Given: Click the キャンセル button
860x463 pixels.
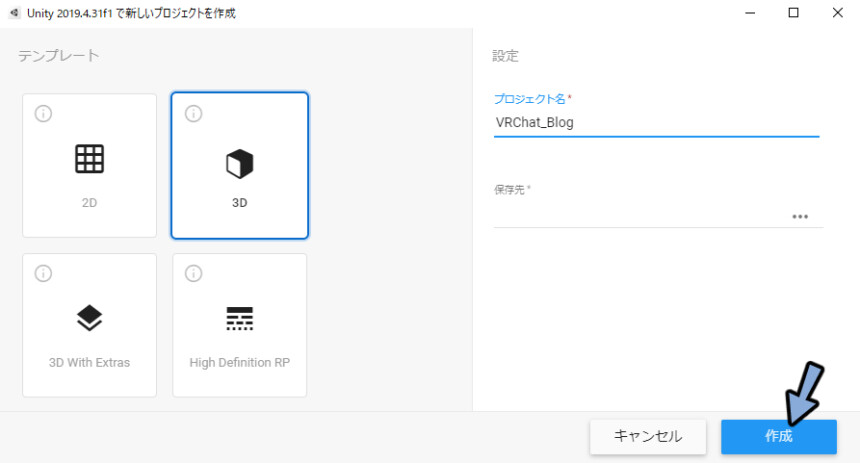Looking at the screenshot, I should pyautogui.click(x=648, y=437).
